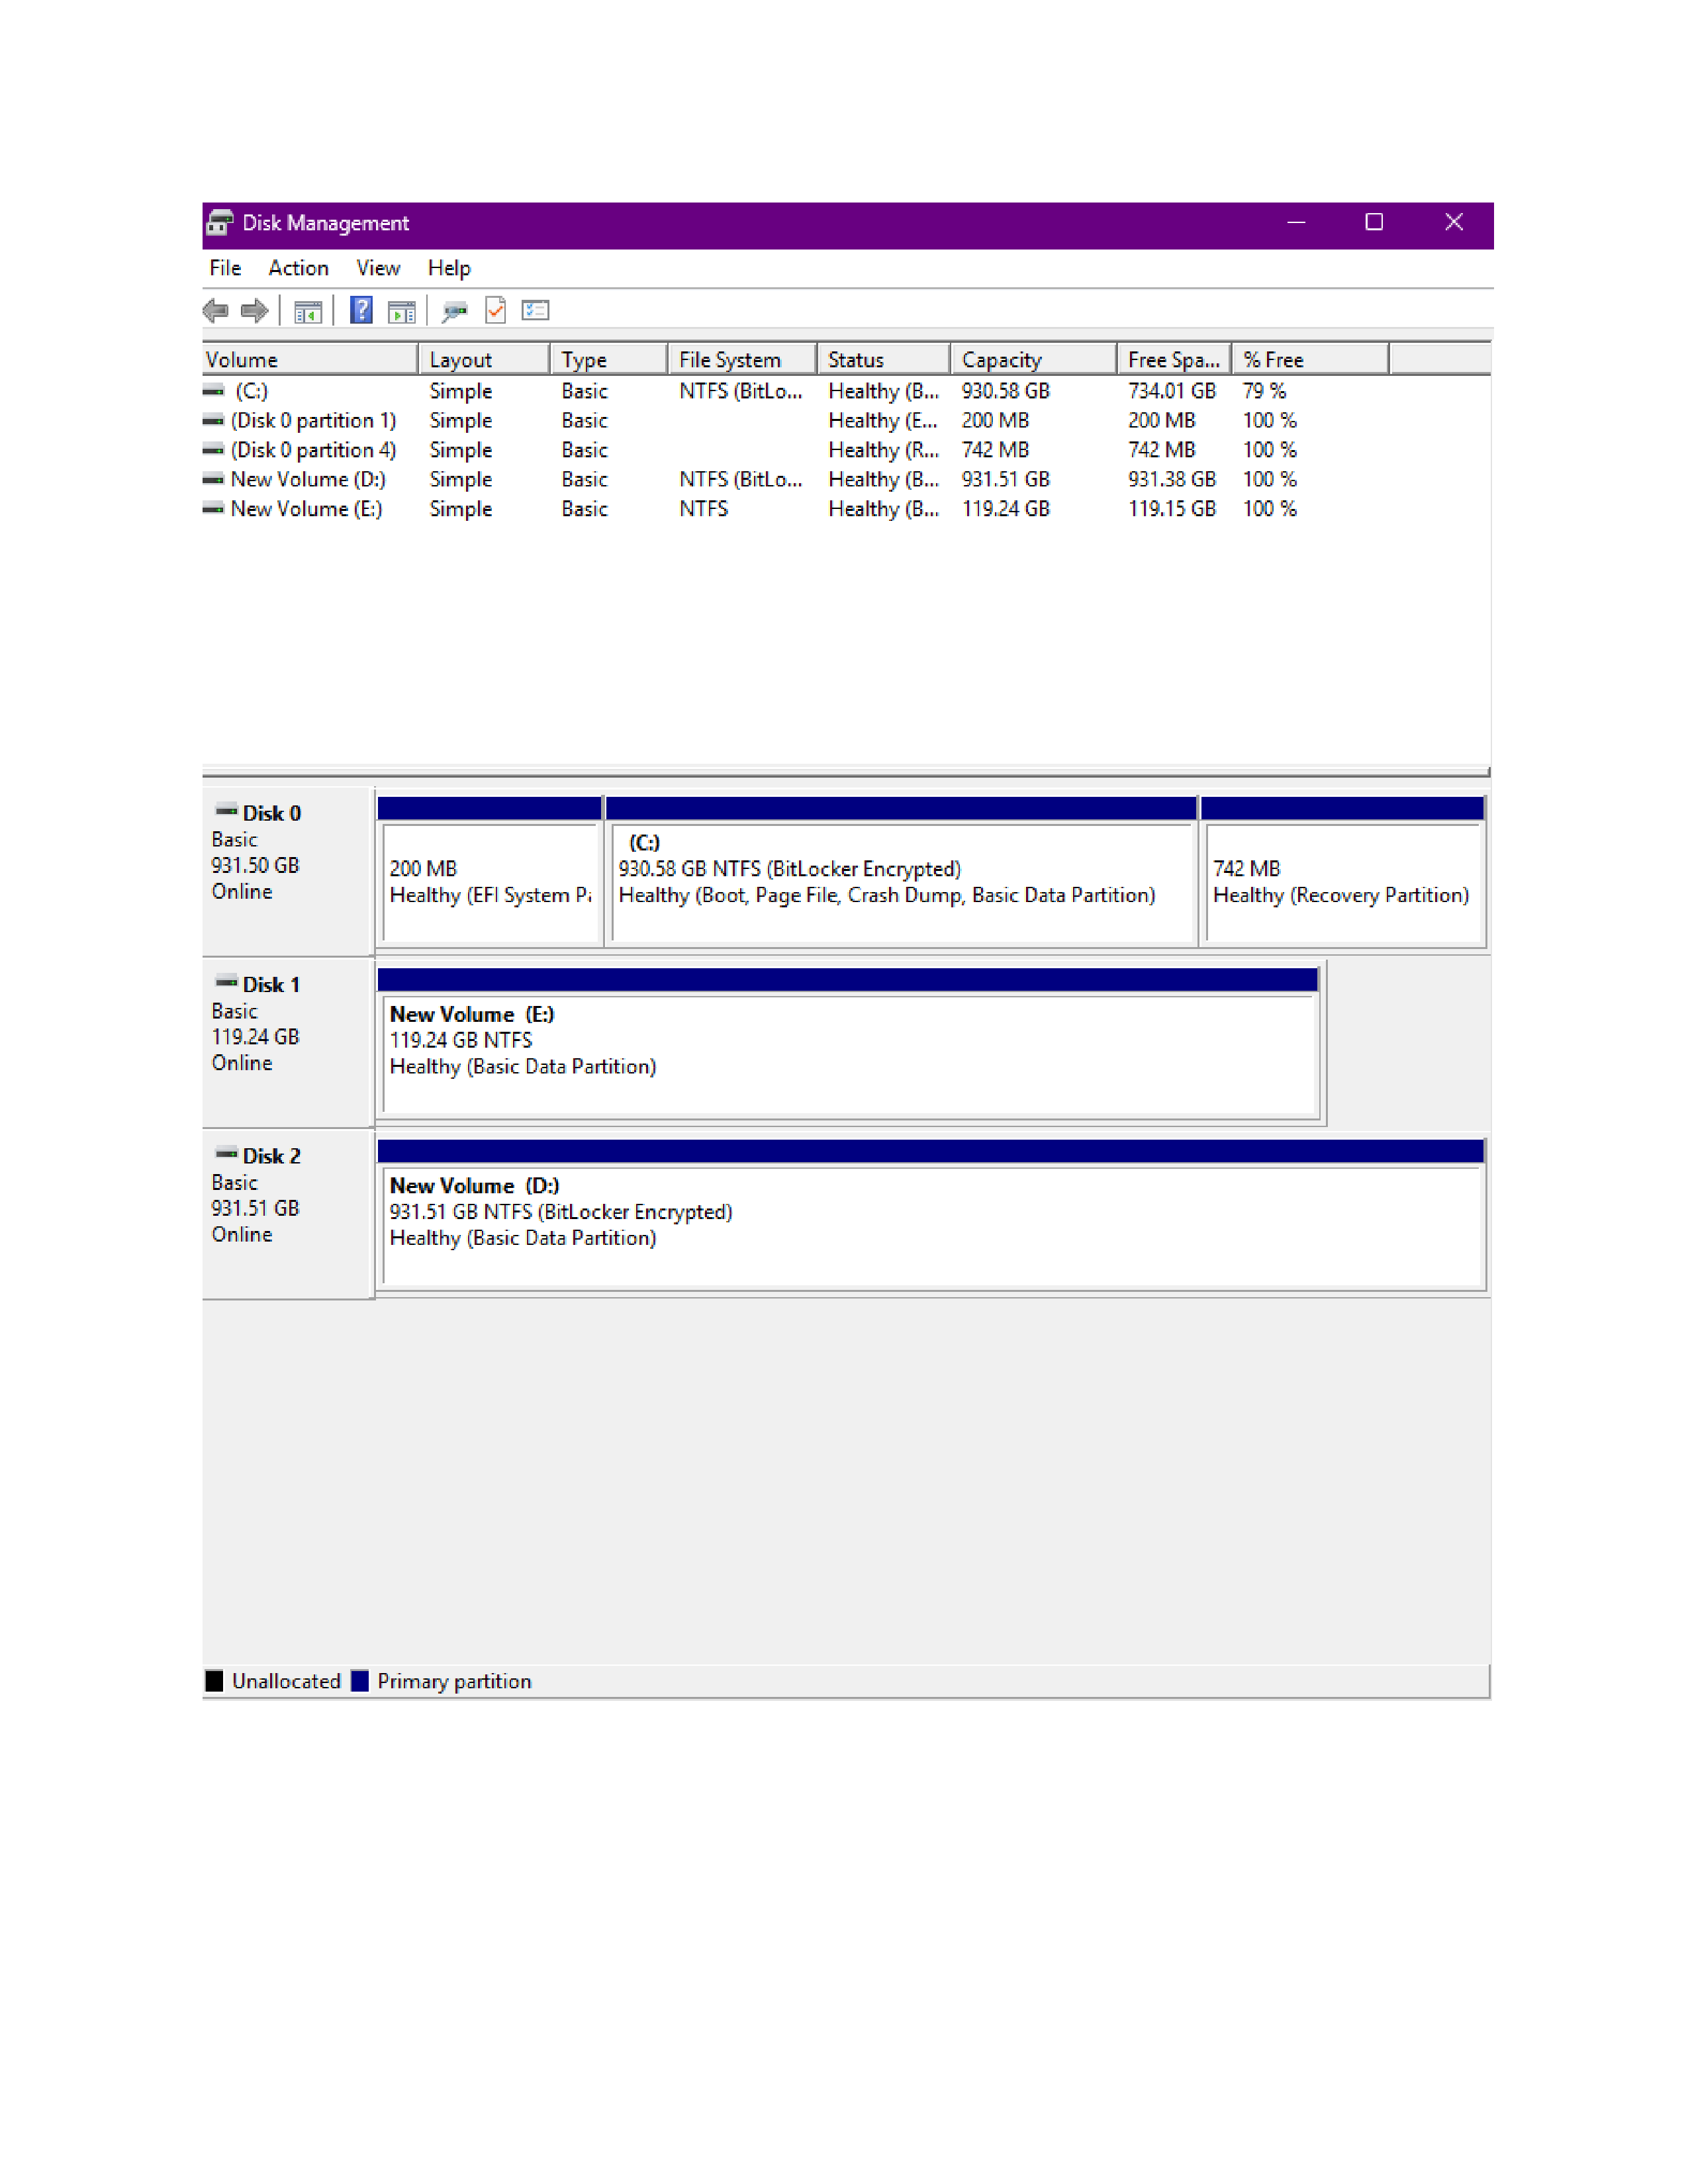
Task: Click NTFS file system cell for E:
Action: pyautogui.click(x=704, y=509)
